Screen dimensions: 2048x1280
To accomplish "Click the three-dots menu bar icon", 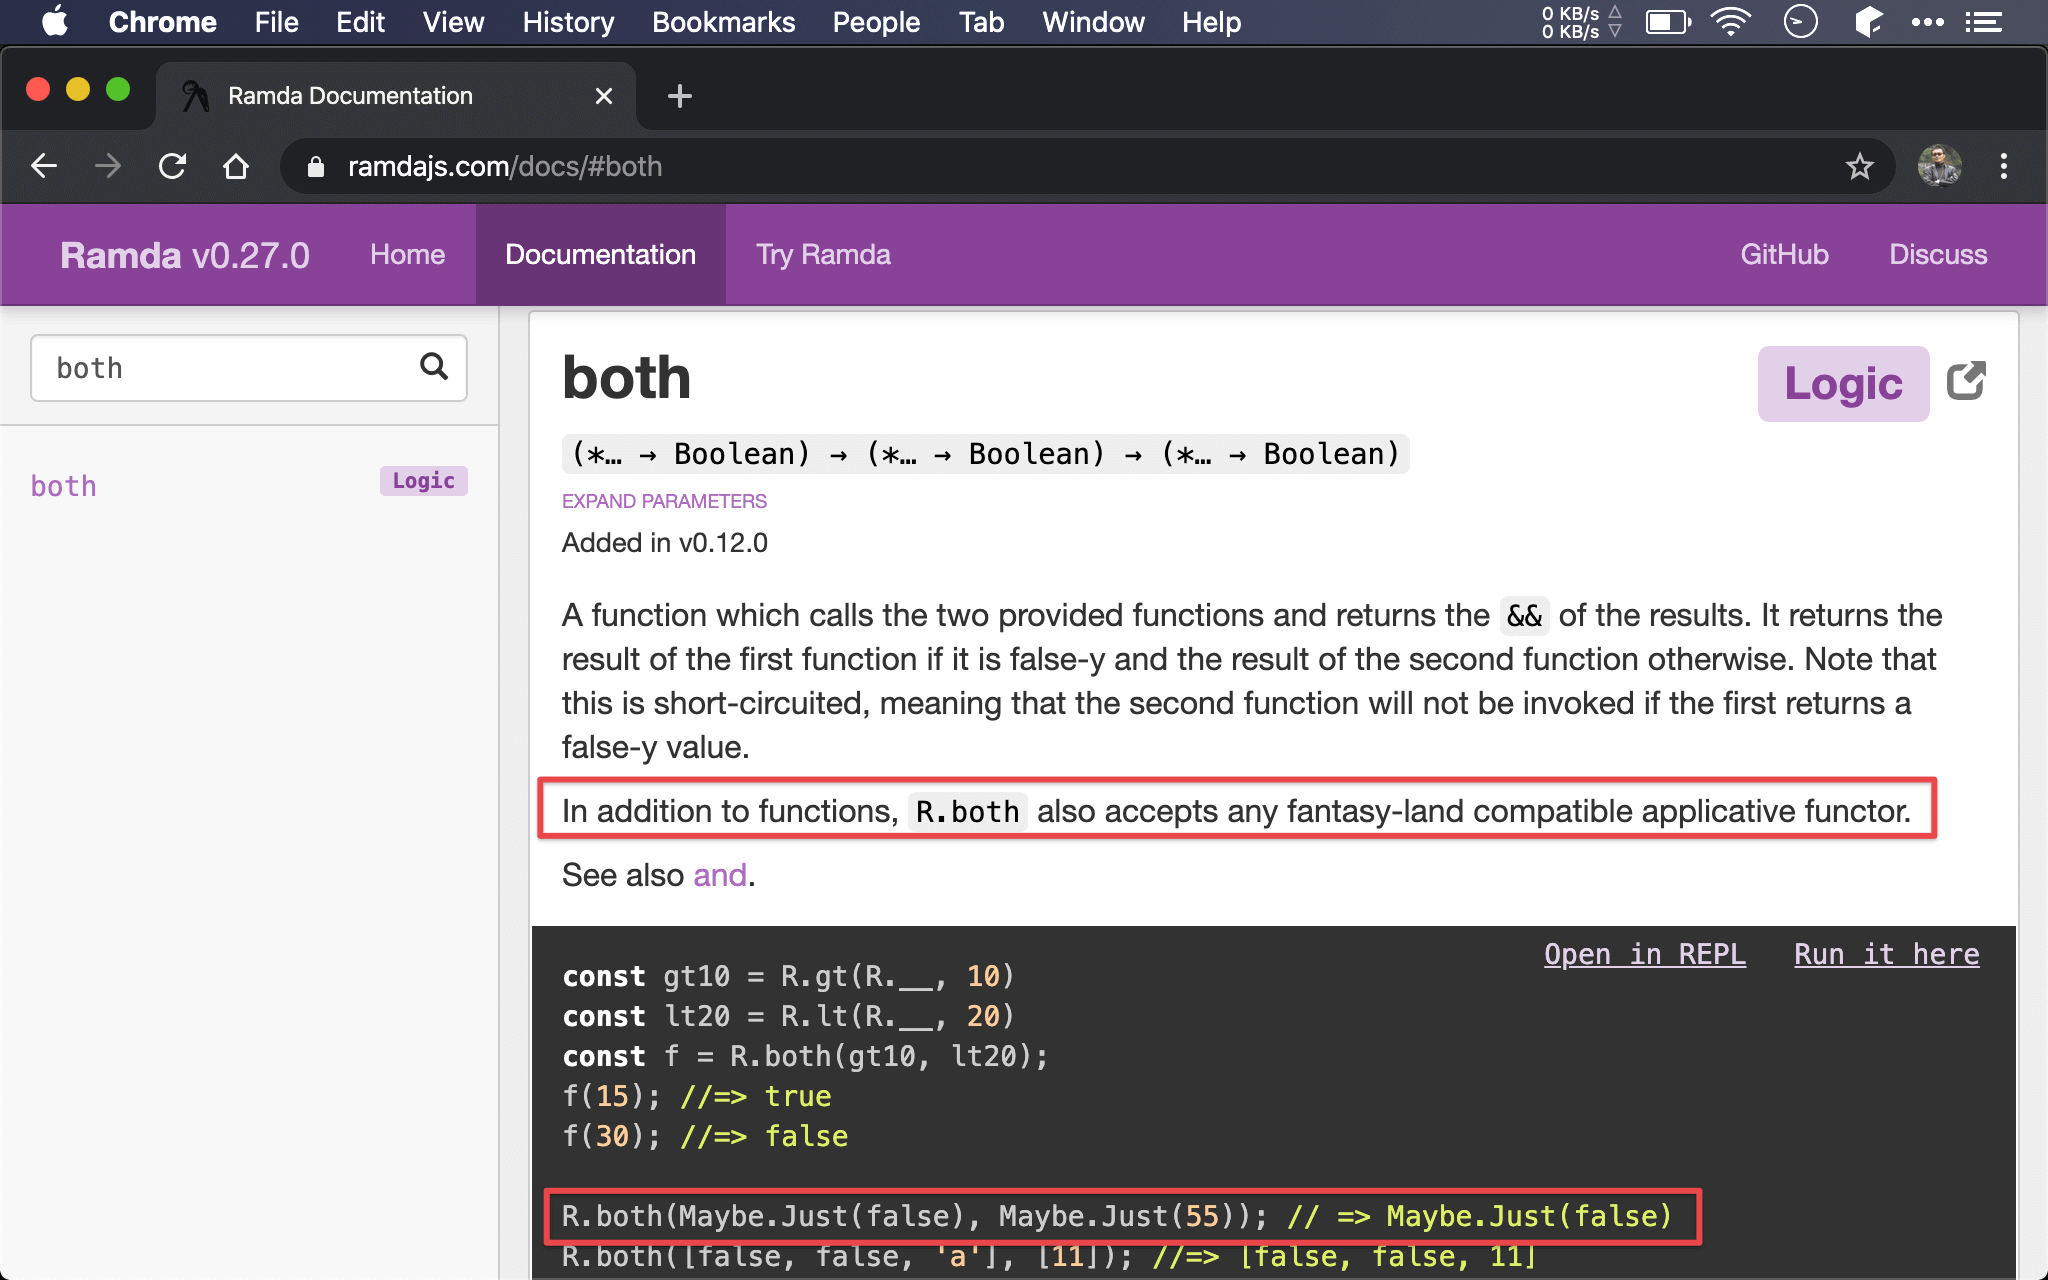I will click(x=1927, y=22).
